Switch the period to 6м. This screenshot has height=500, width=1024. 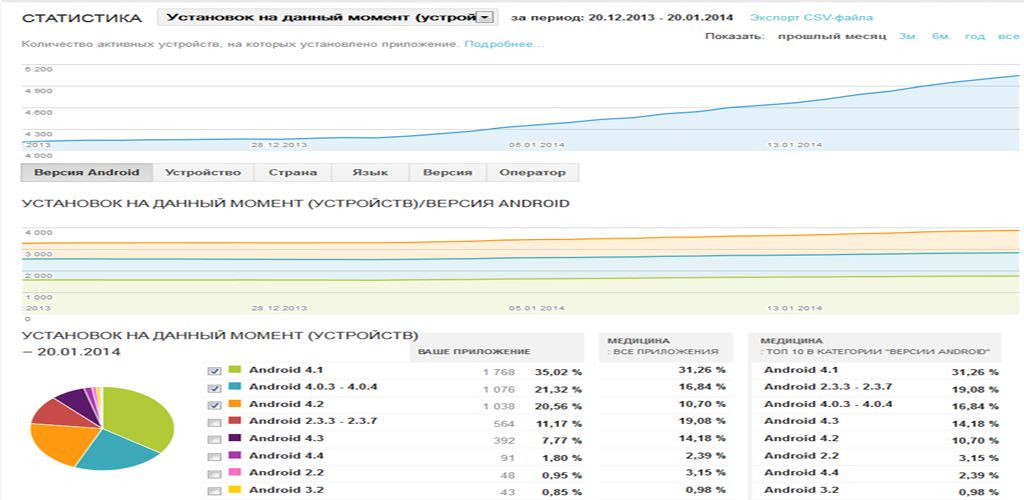tap(940, 36)
